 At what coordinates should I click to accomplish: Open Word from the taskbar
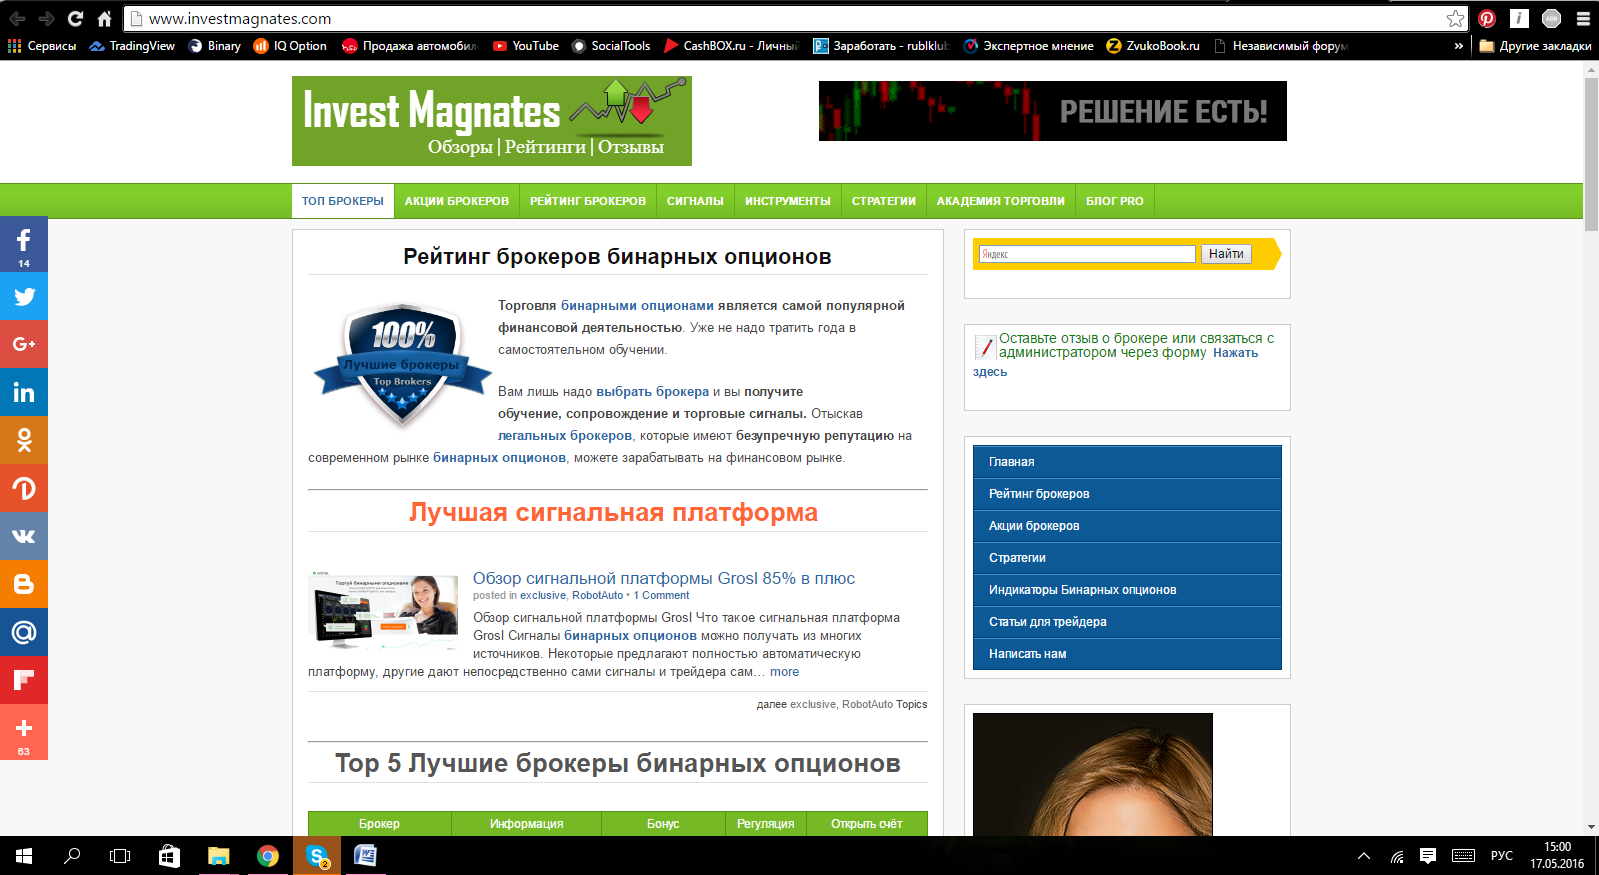pyautogui.click(x=366, y=856)
